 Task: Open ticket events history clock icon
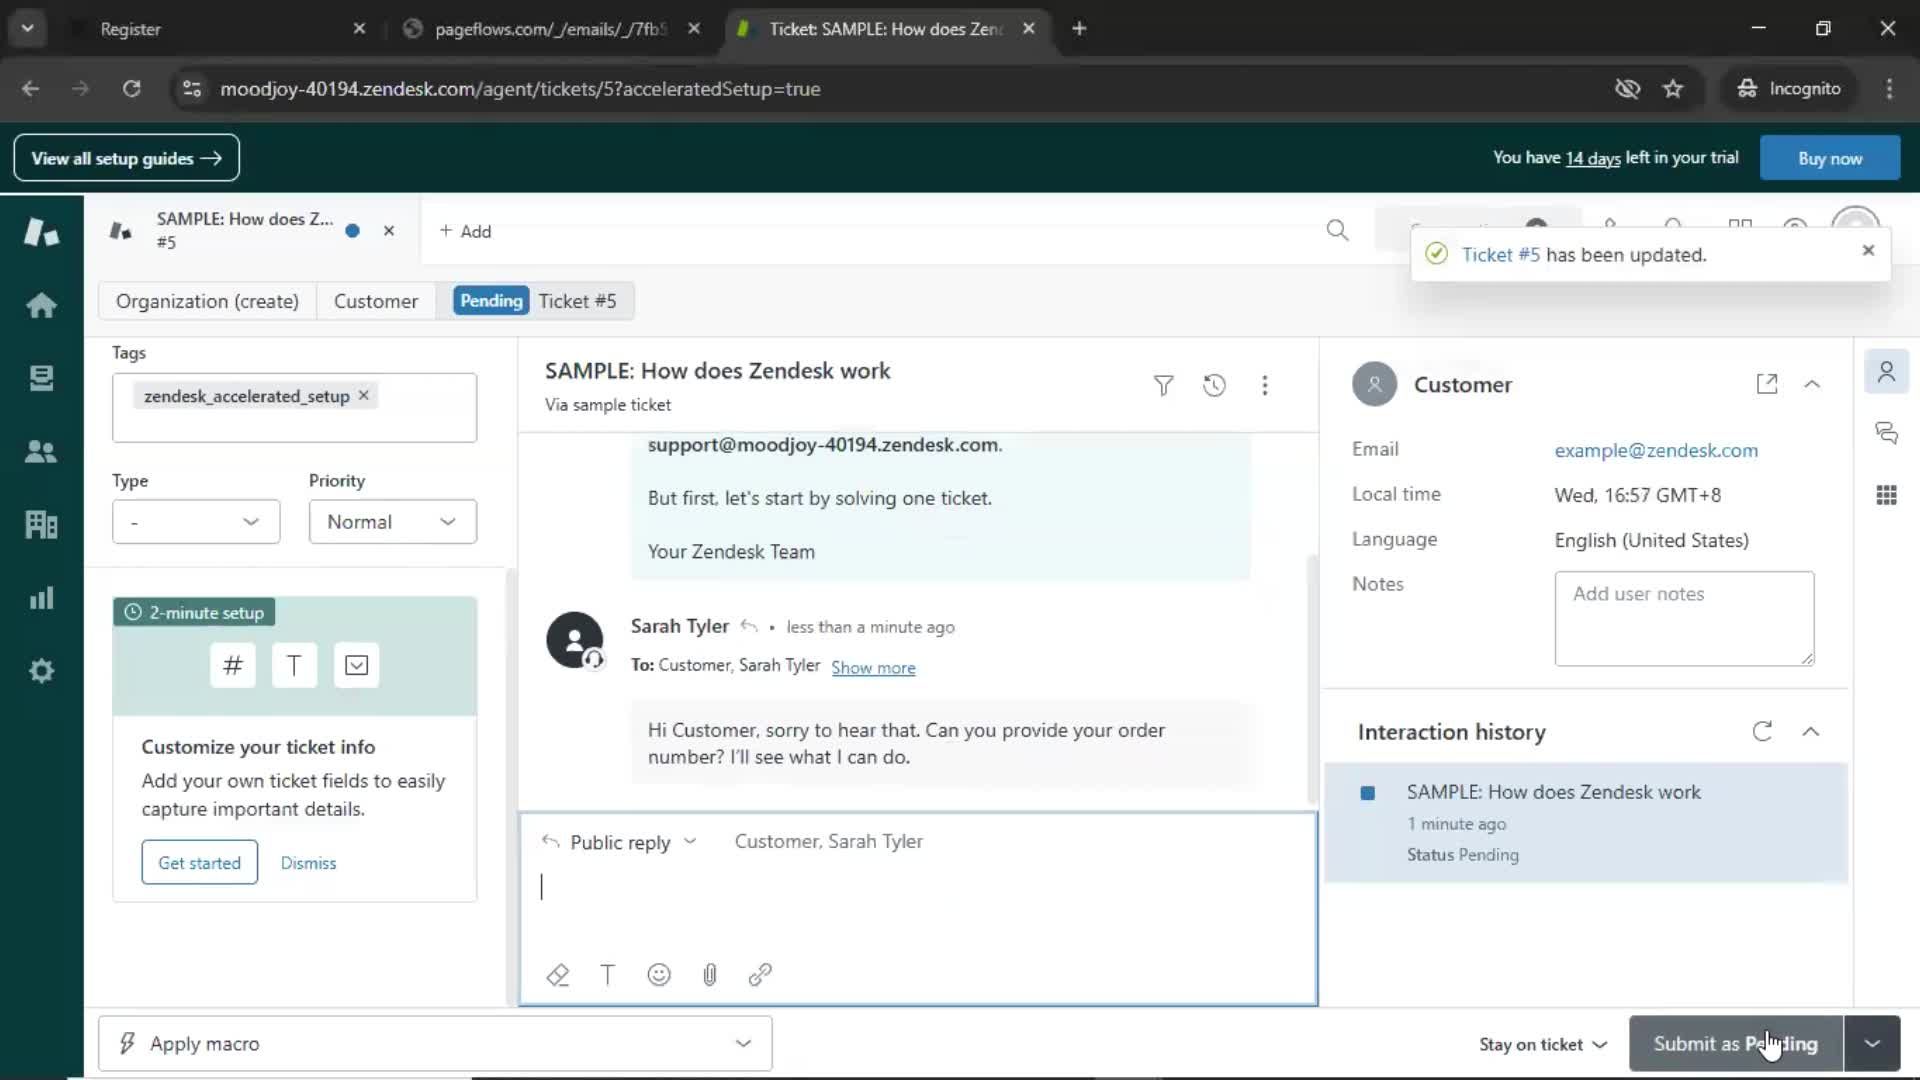click(x=1214, y=385)
